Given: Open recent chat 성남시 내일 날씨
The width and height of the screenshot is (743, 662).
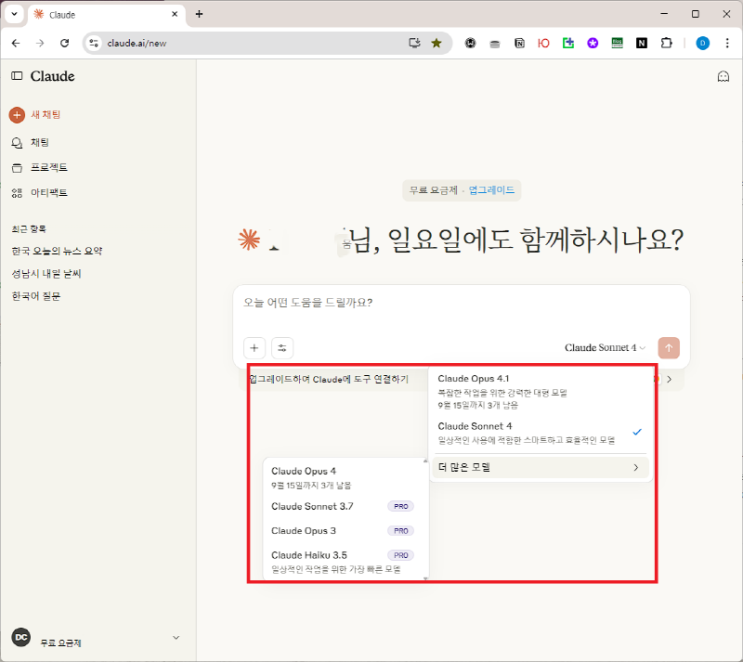Looking at the screenshot, I should [46, 273].
